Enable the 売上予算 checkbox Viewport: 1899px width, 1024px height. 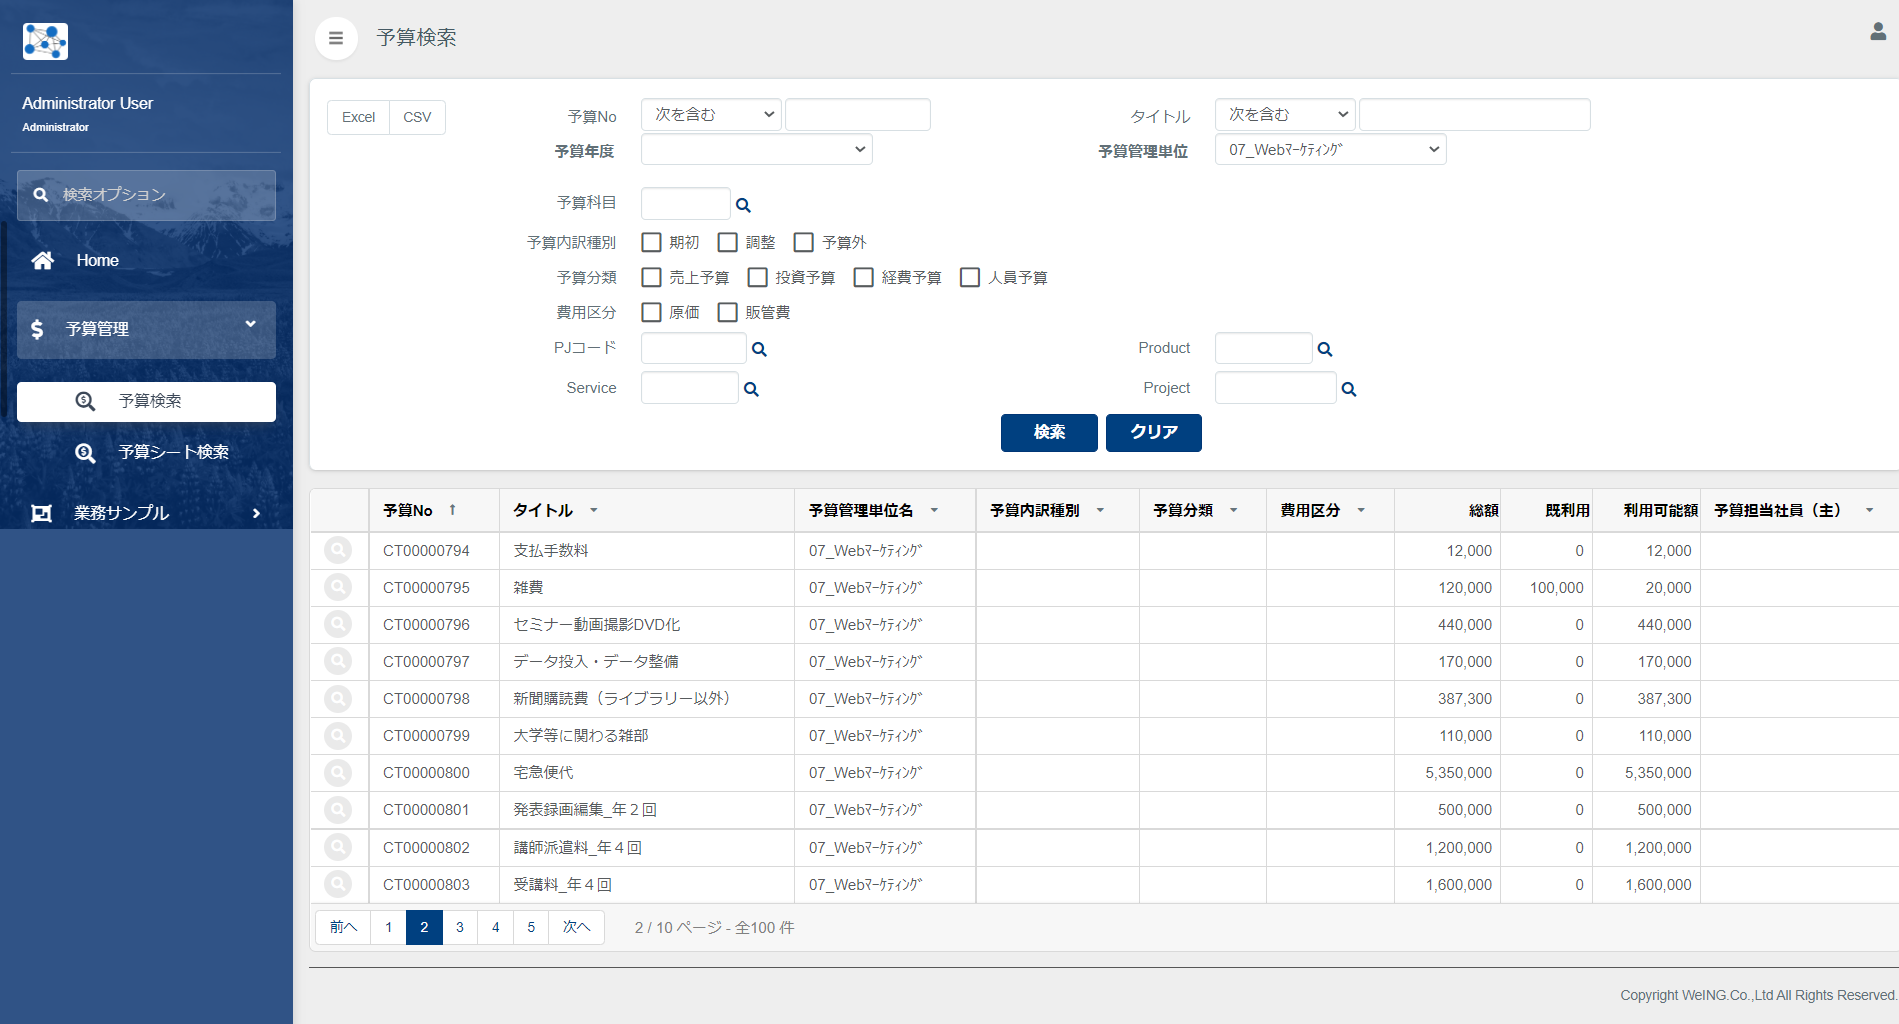(651, 277)
